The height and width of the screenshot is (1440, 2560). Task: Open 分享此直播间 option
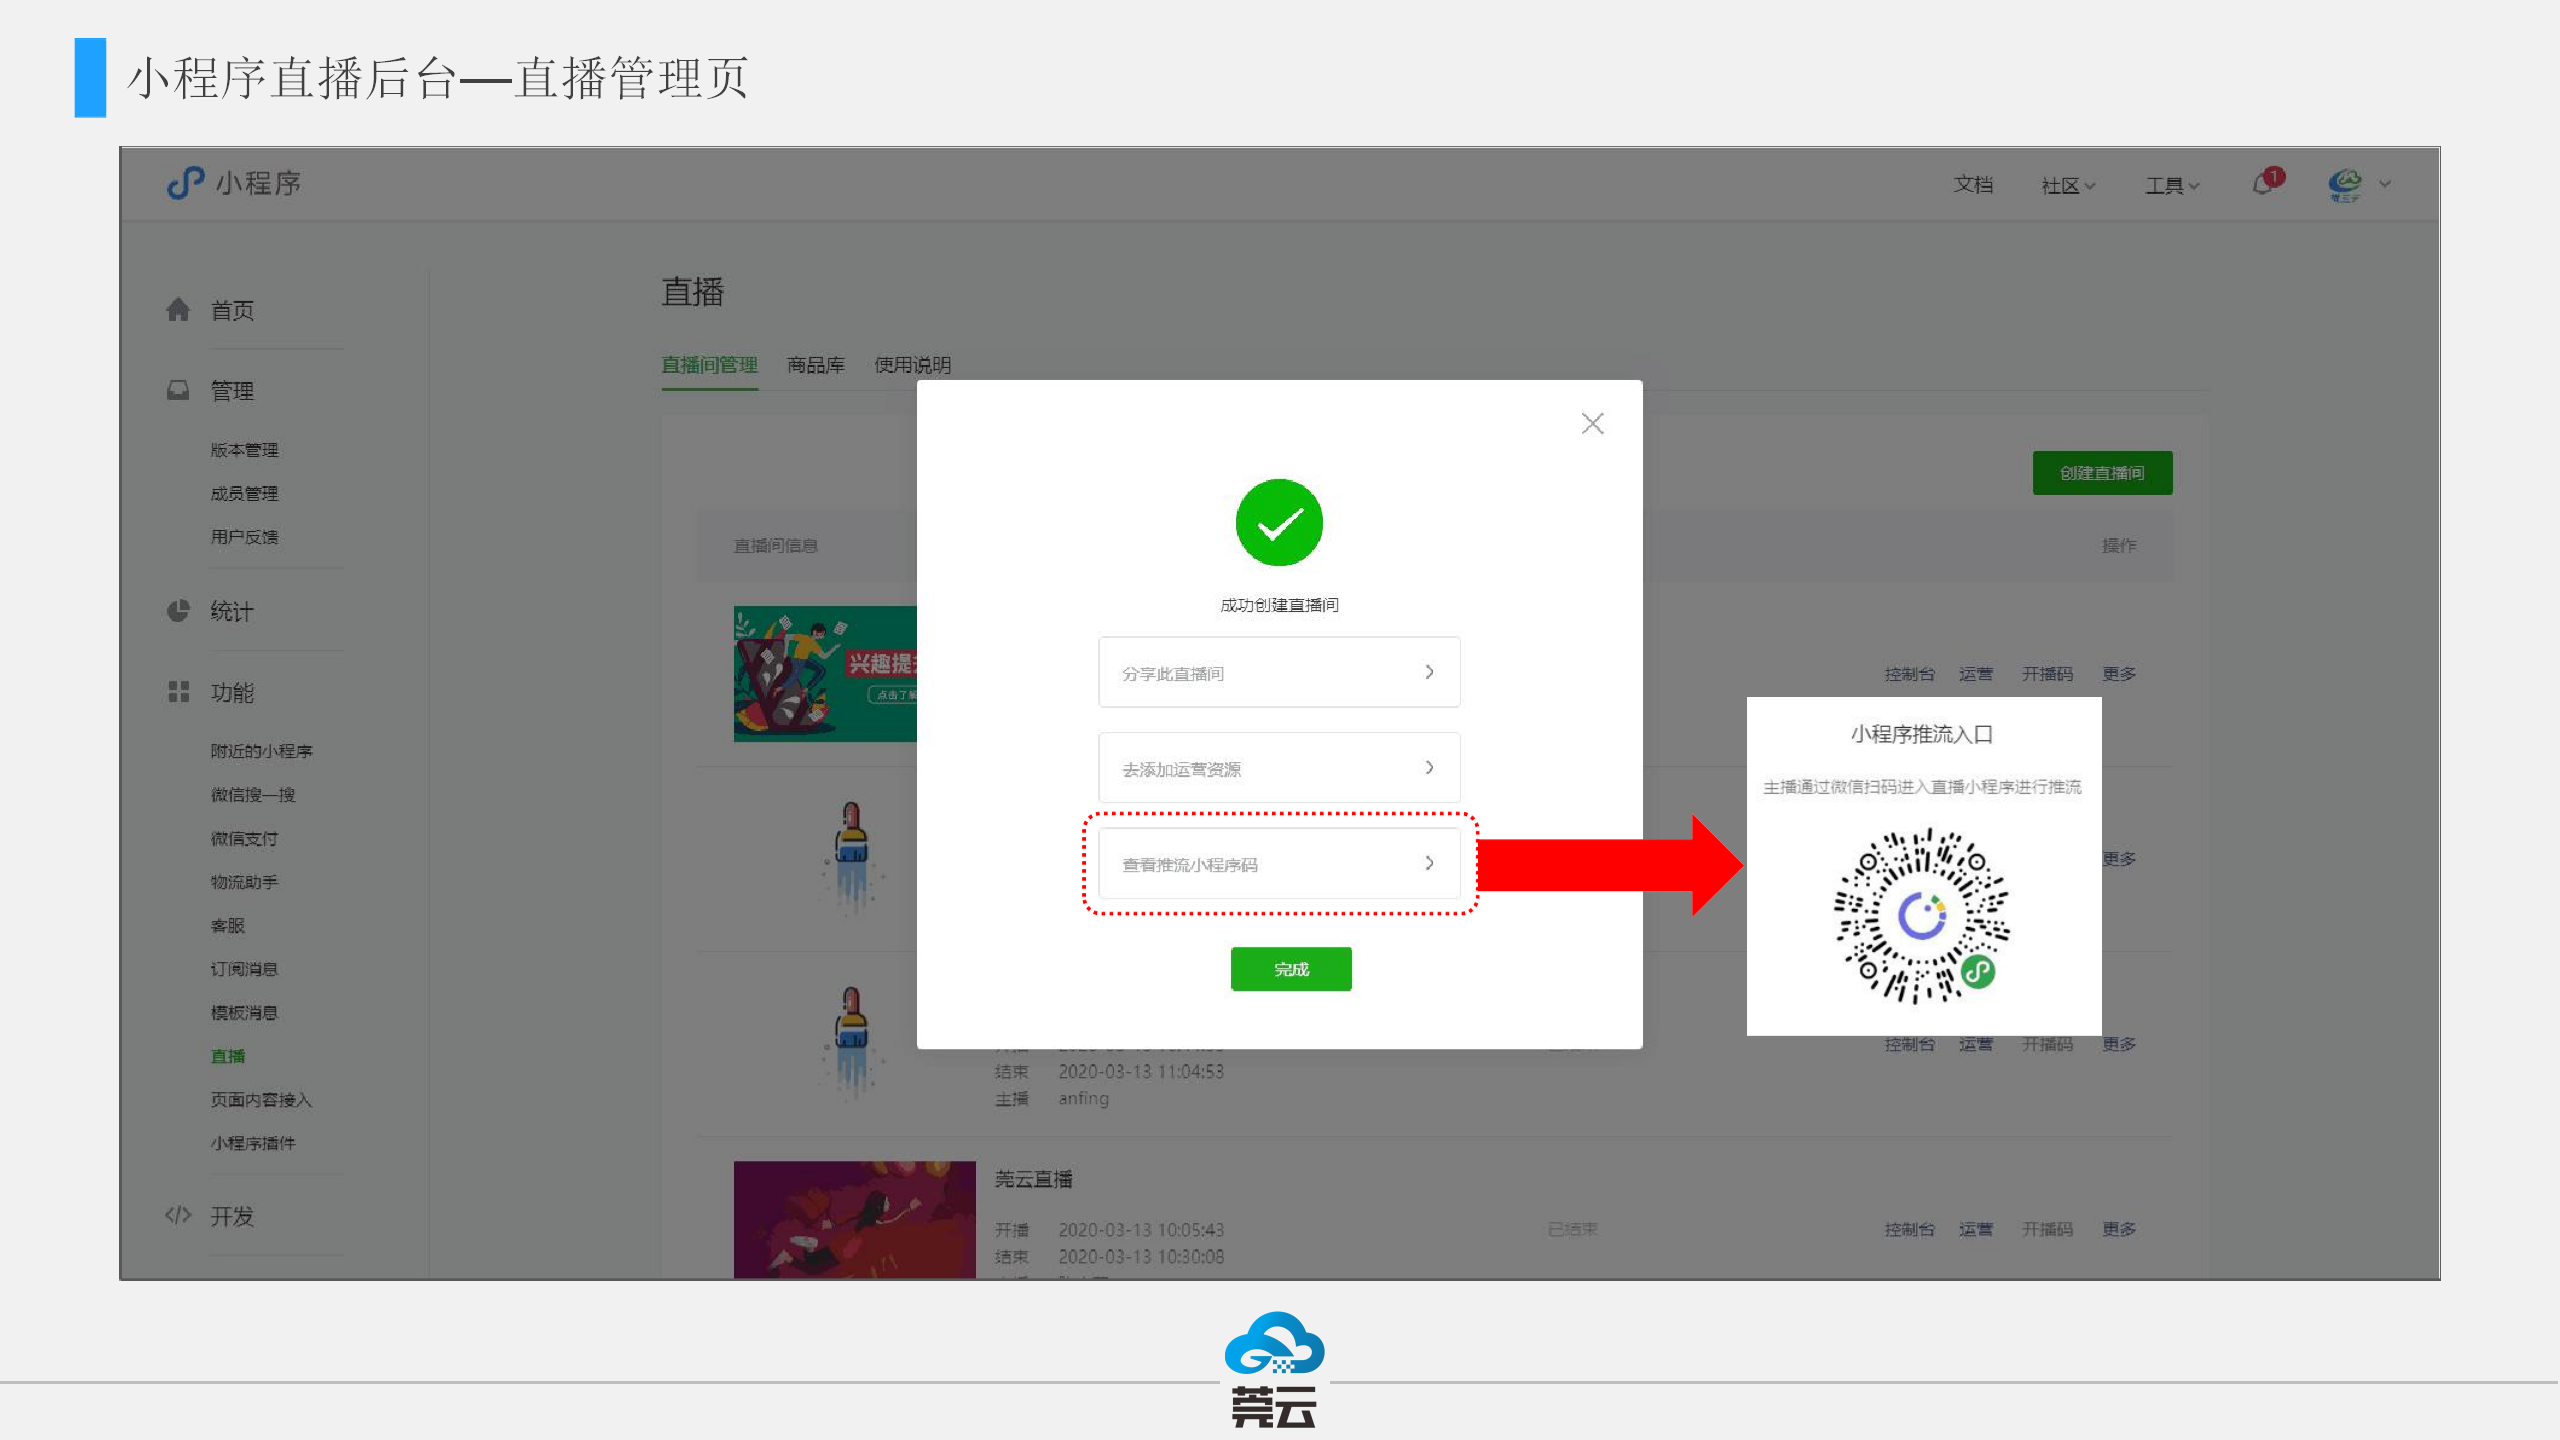click(1279, 672)
